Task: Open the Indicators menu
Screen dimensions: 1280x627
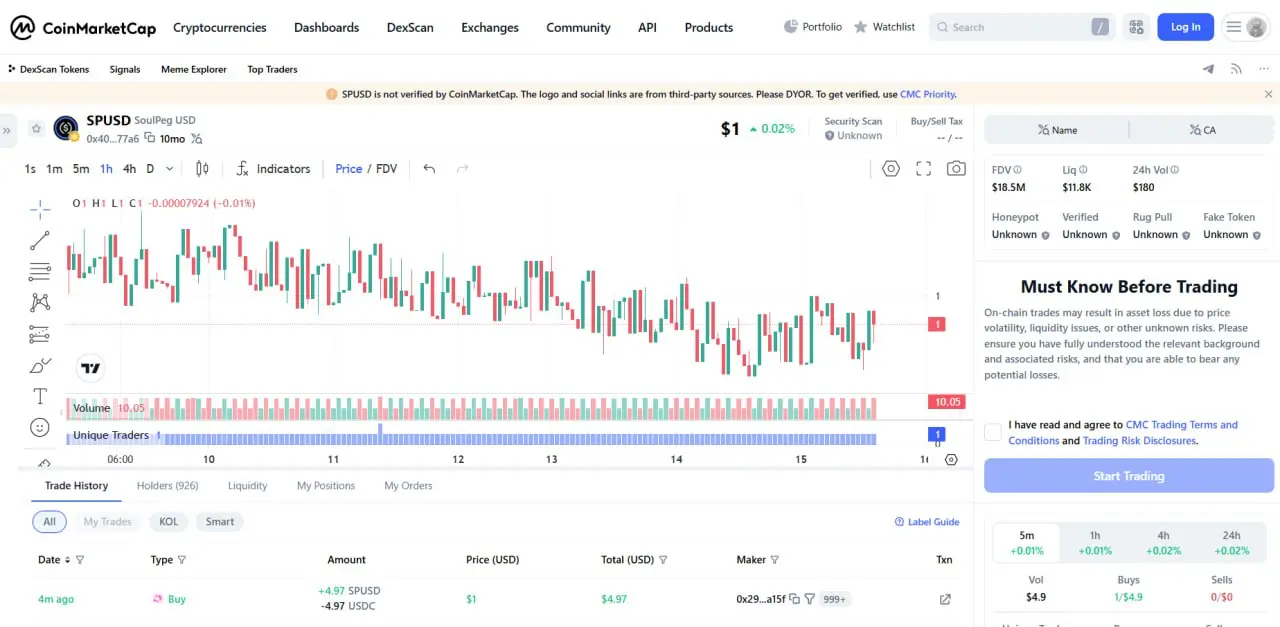Action: pyautogui.click(x=273, y=169)
